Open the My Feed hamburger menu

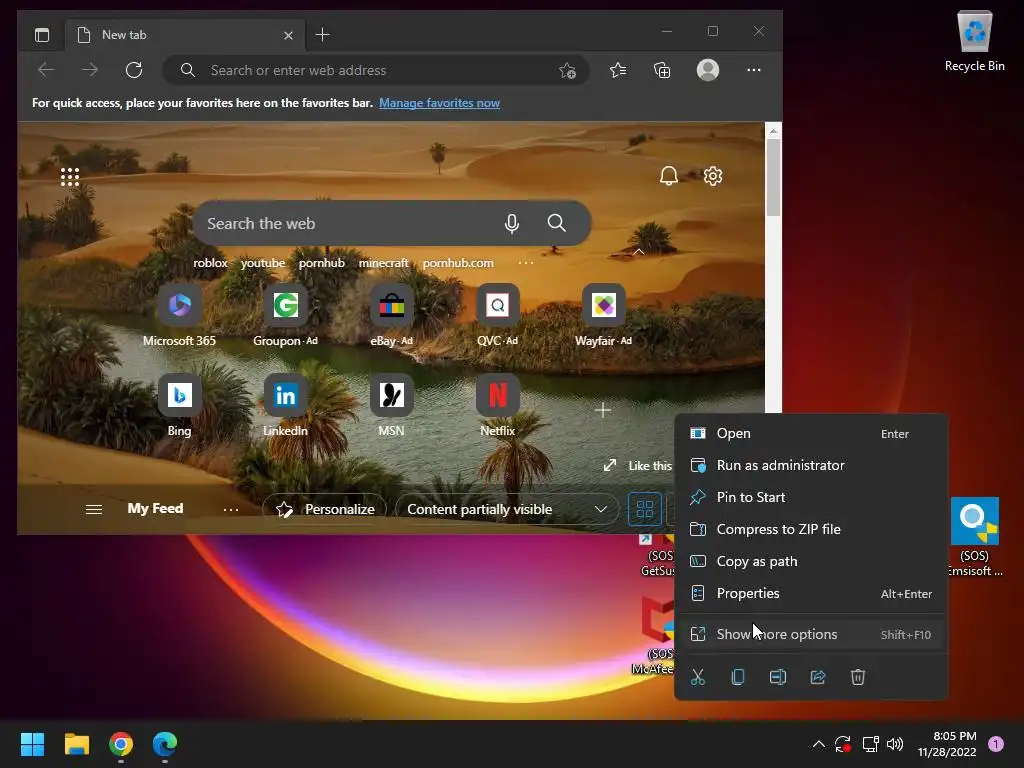pos(94,509)
